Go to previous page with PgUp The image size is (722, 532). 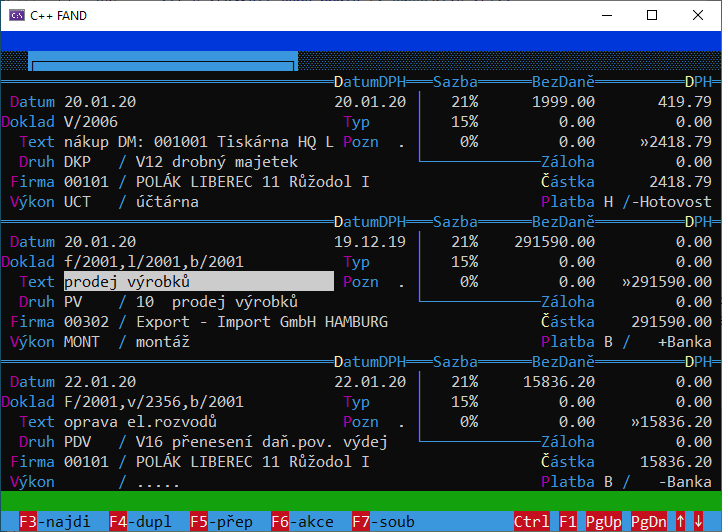(604, 521)
